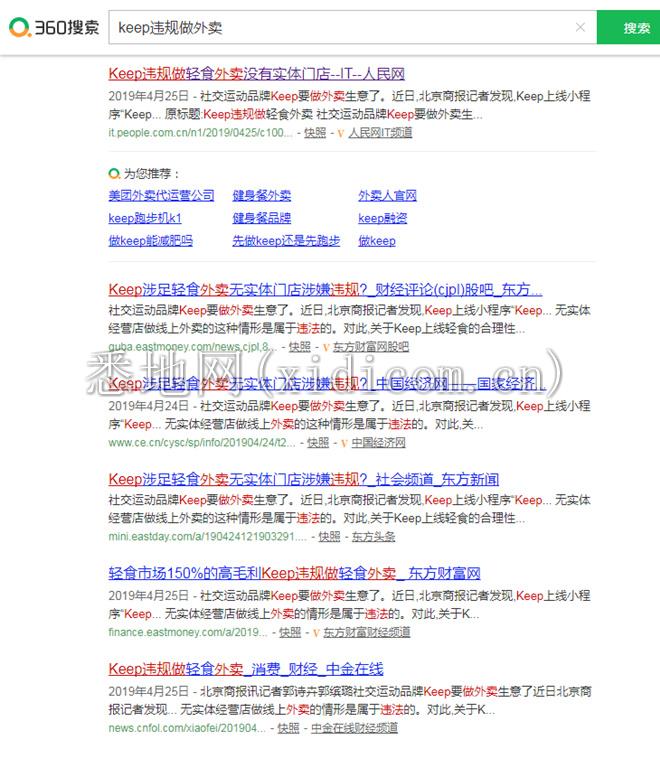Viewport: 660px width, 761px height.
Task: Open suggestion 做keep
Action: pyautogui.click(x=377, y=241)
